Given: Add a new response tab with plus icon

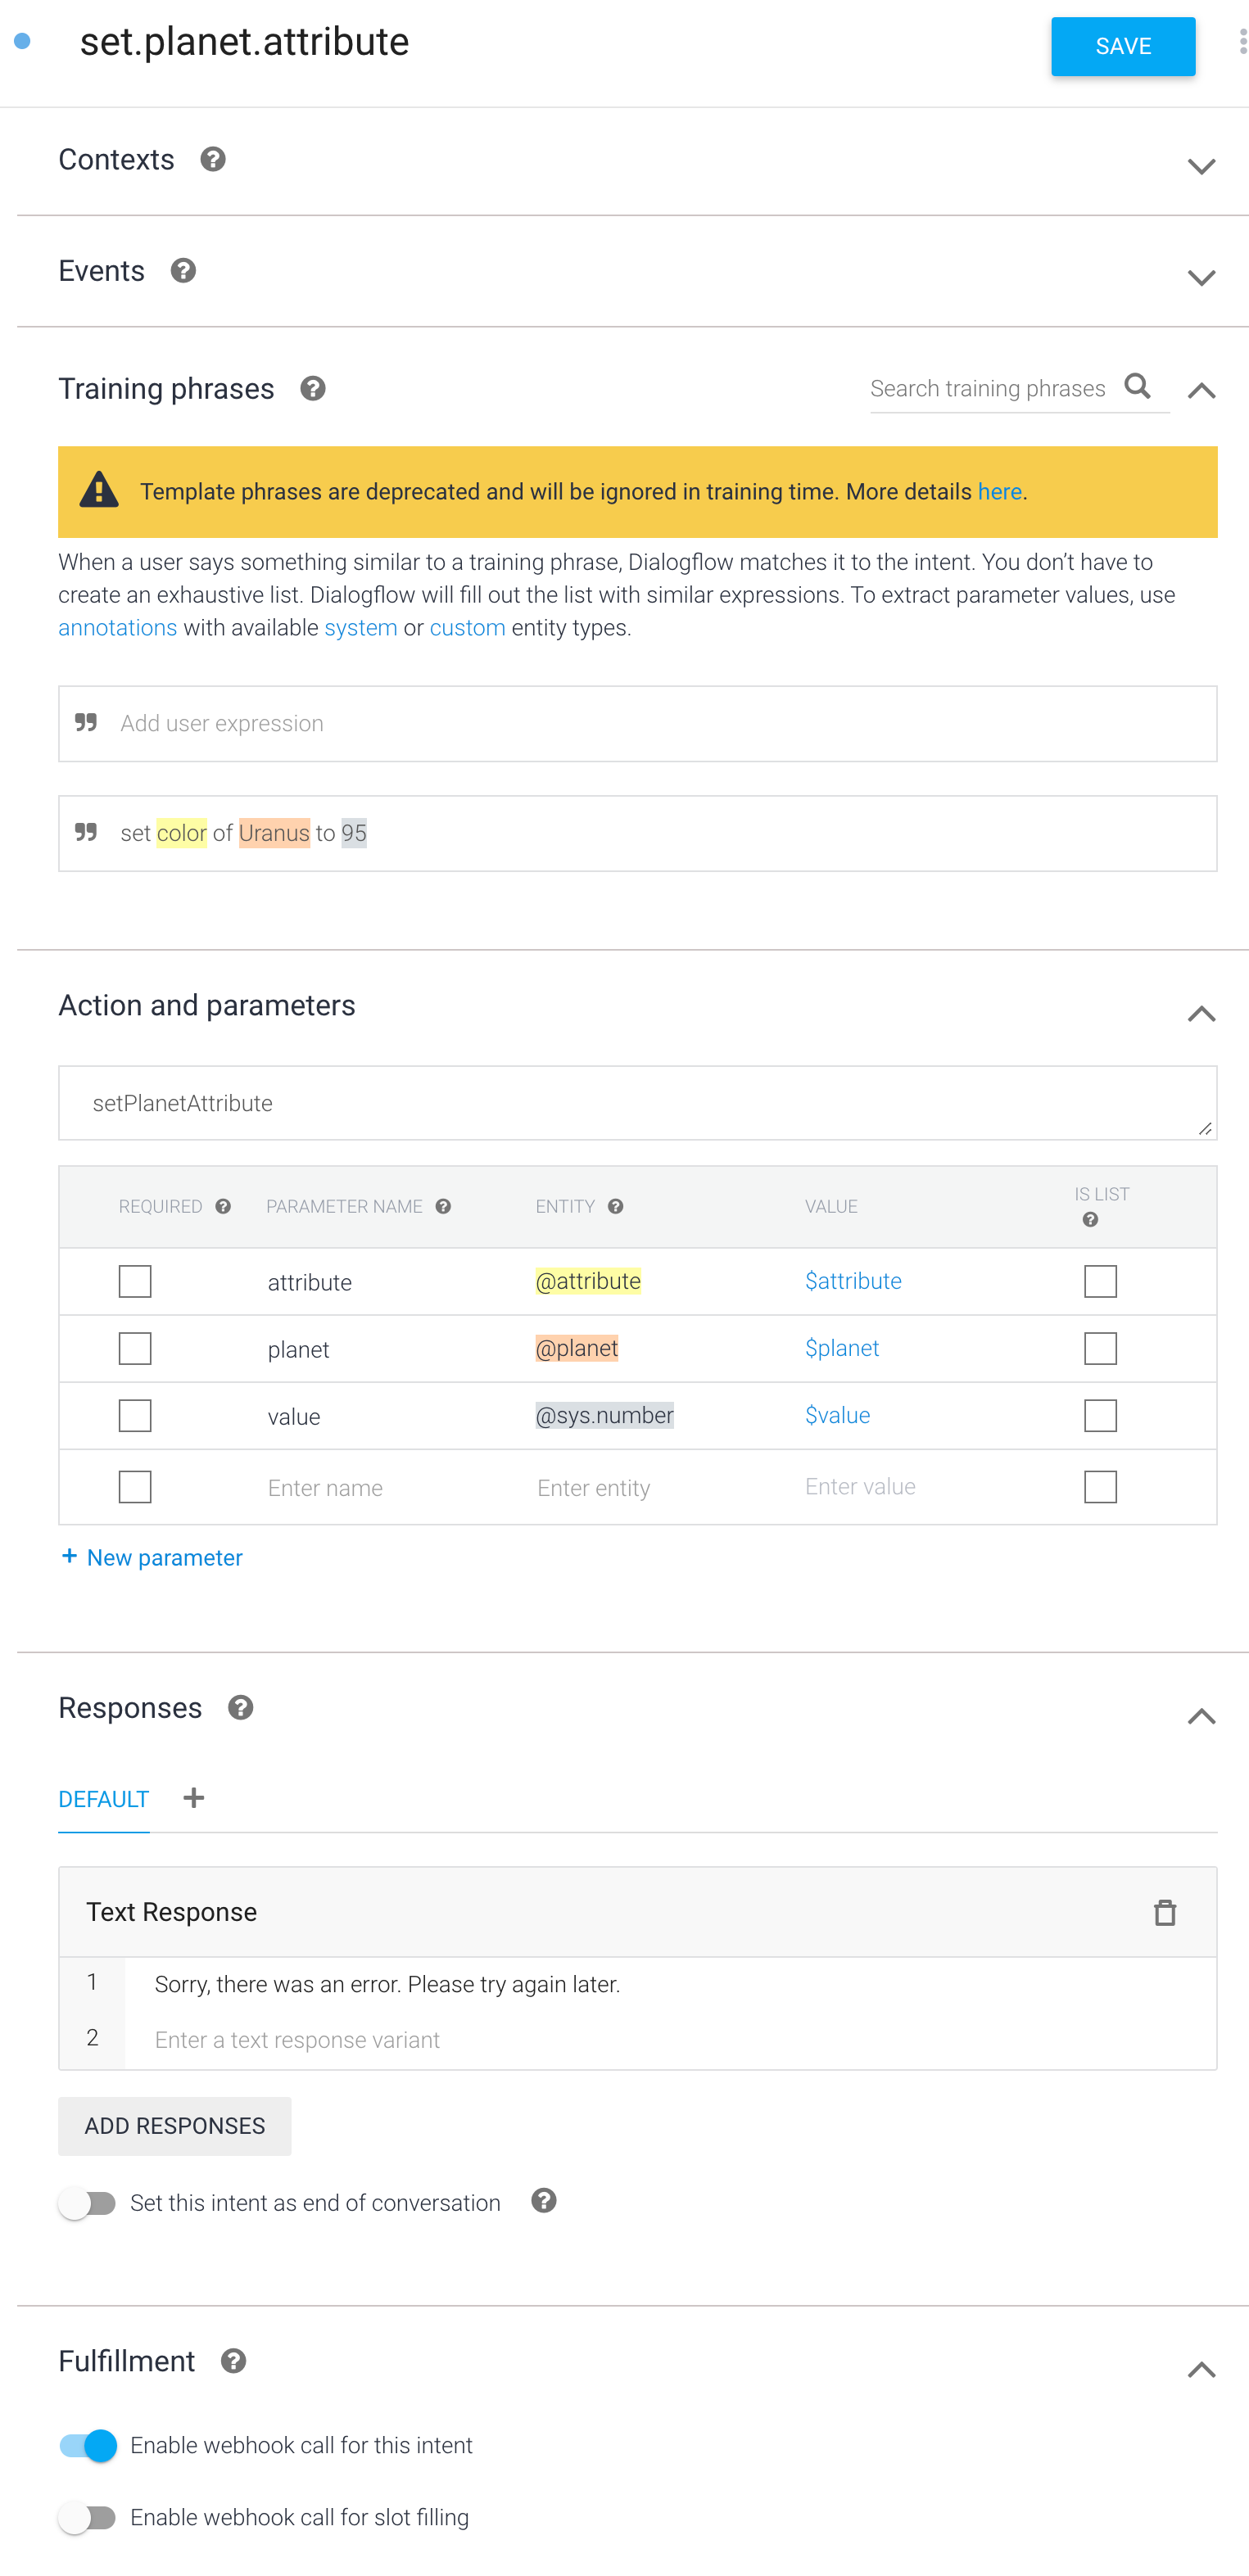Looking at the screenshot, I should pos(194,1798).
